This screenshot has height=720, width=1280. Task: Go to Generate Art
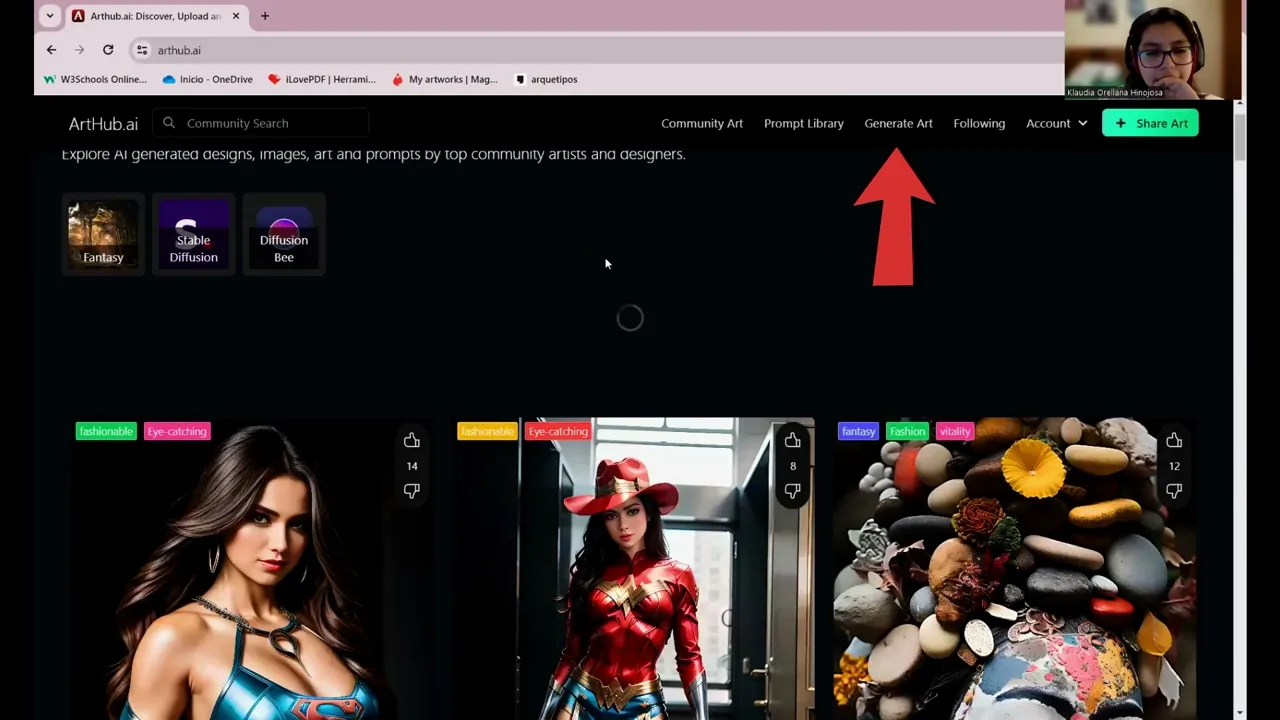coord(898,123)
